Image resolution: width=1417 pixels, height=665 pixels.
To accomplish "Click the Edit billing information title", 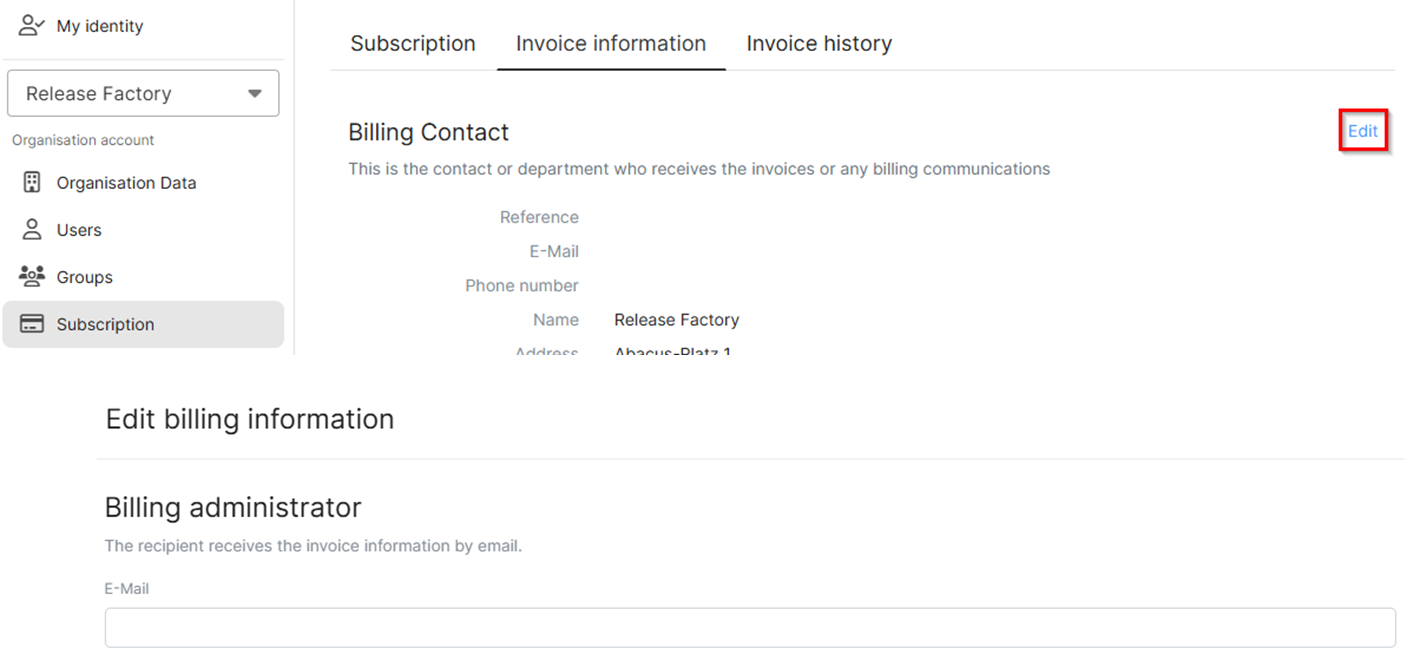I will pyautogui.click(x=249, y=419).
